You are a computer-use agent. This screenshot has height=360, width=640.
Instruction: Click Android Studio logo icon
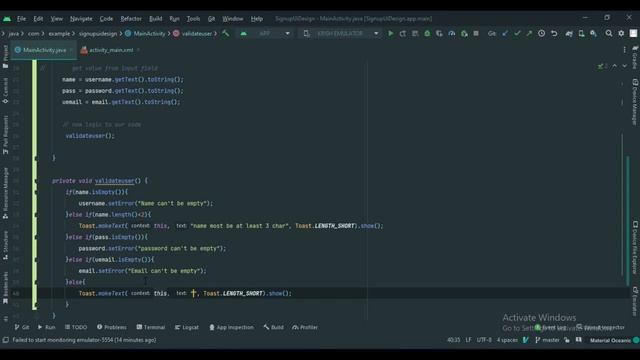click(x=7, y=19)
